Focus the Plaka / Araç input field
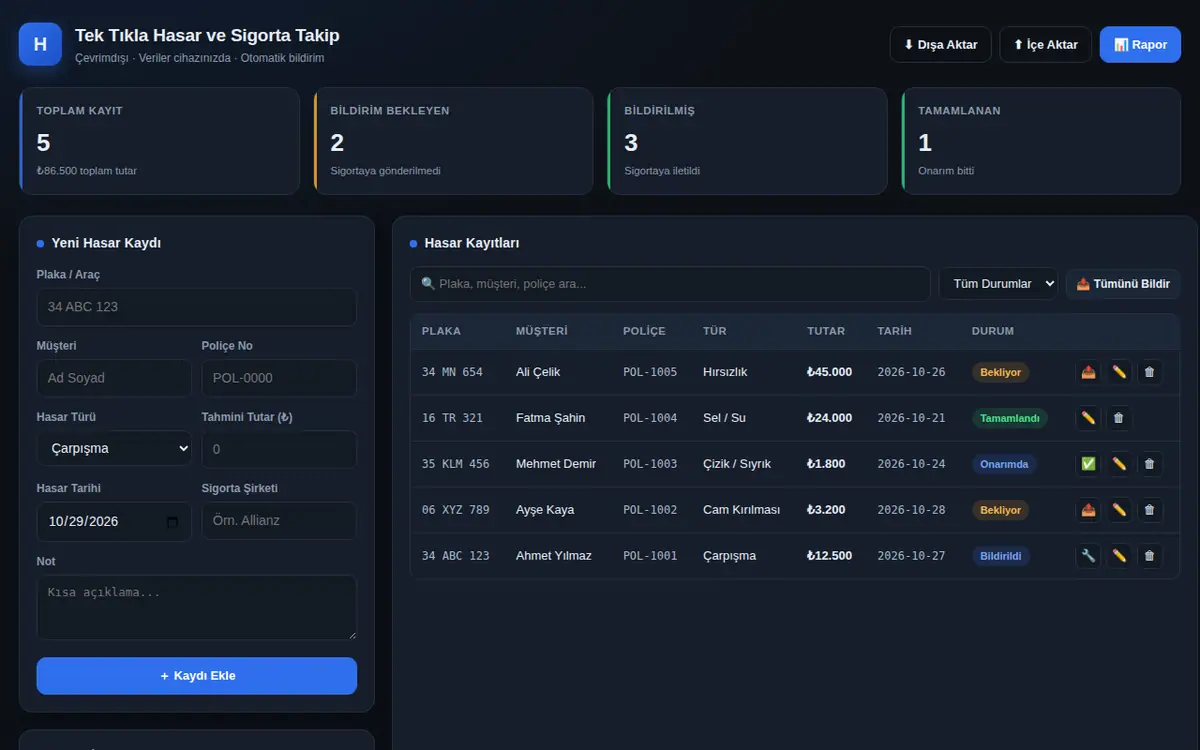This screenshot has width=1200, height=750. (x=197, y=307)
